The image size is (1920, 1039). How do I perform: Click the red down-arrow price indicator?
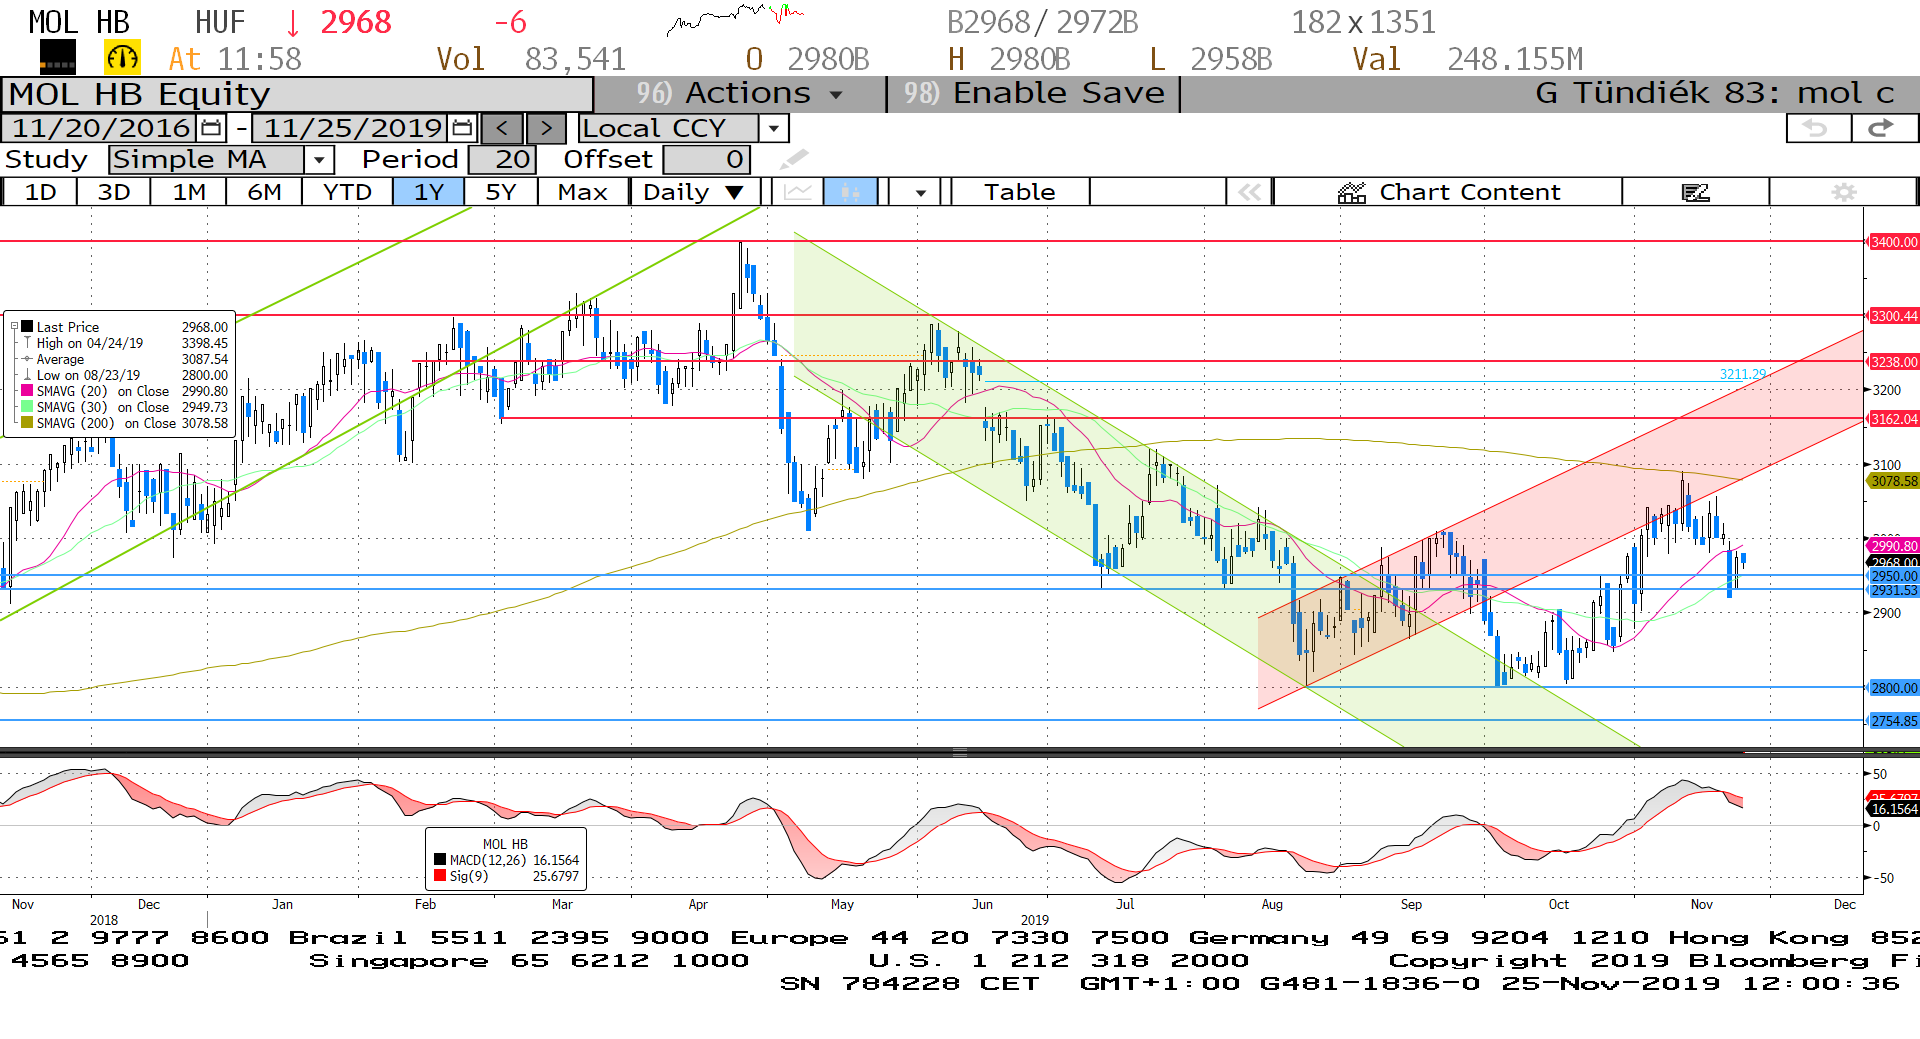[293, 22]
